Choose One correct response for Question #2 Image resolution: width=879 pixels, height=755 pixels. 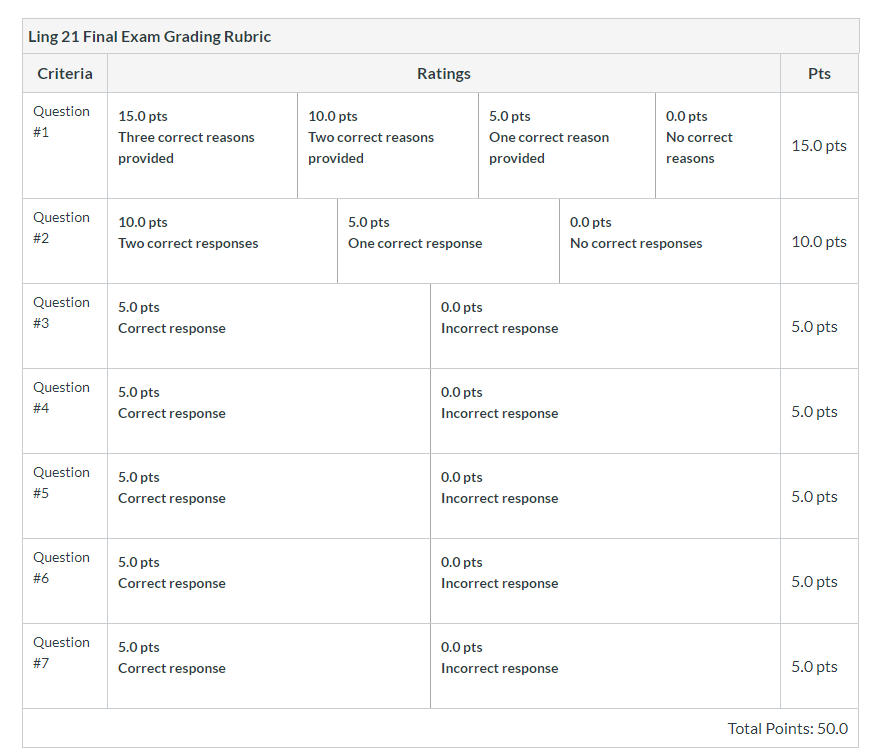coord(448,241)
